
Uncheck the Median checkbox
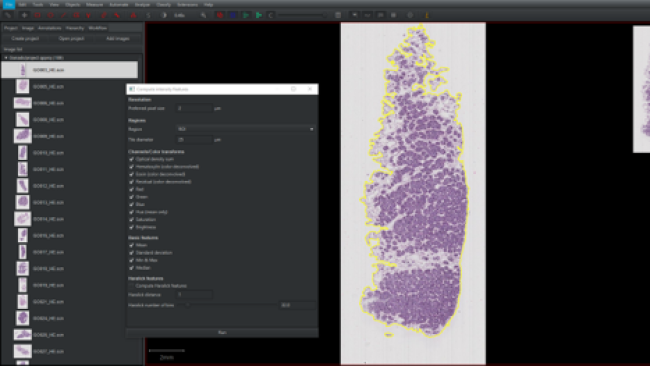pos(131,268)
